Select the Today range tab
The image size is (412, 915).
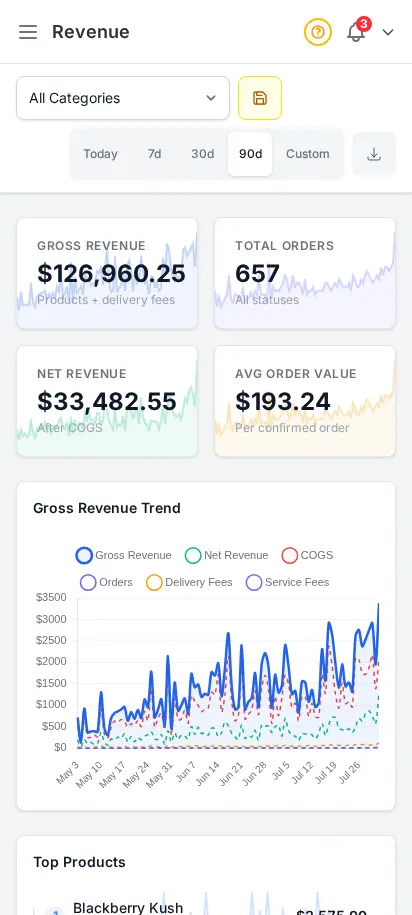[100, 154]
